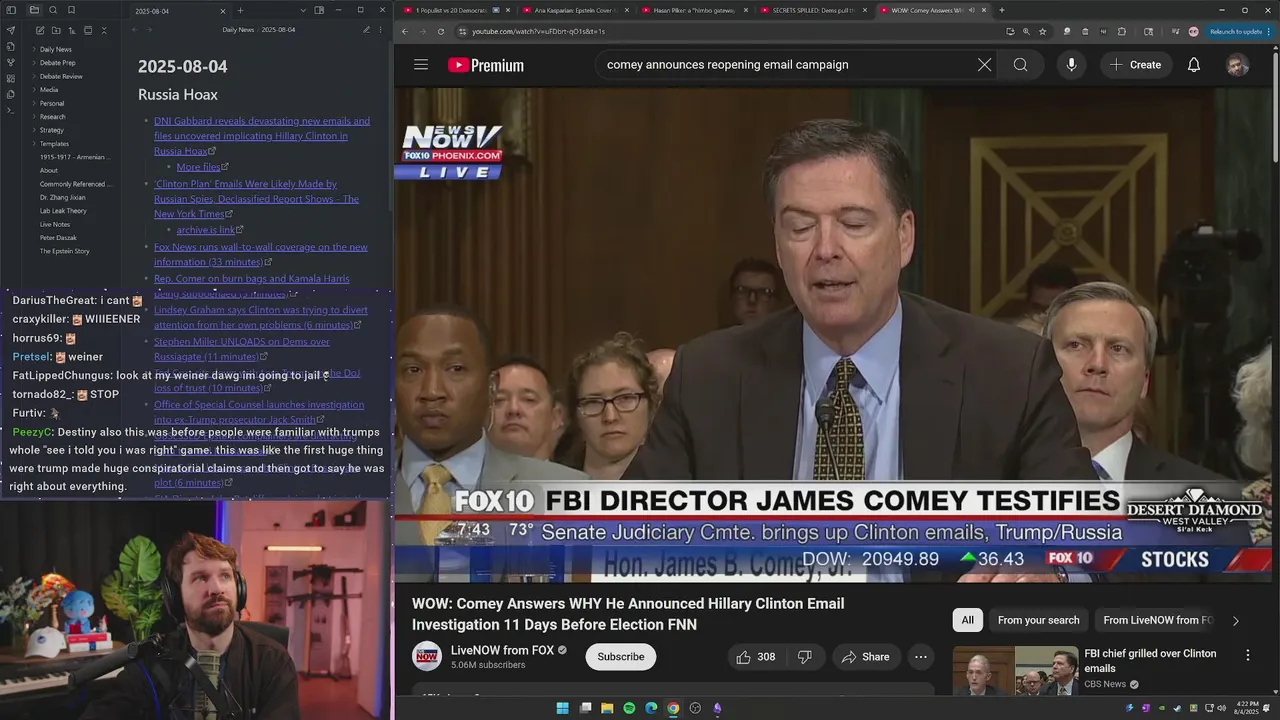Share the Comey video

tap(866, 657)
